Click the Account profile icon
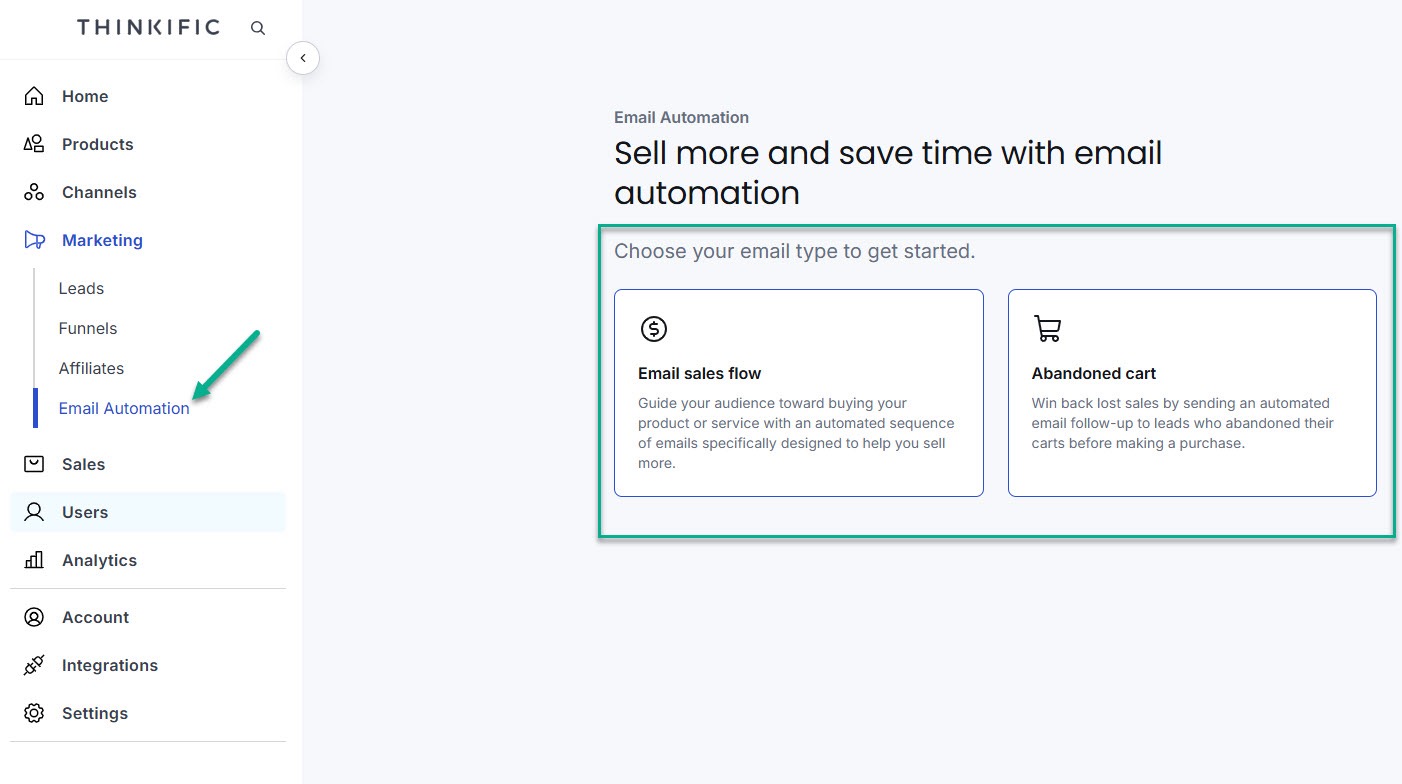The width and height of the screenshot is (1402, 784). pos(34,617)
